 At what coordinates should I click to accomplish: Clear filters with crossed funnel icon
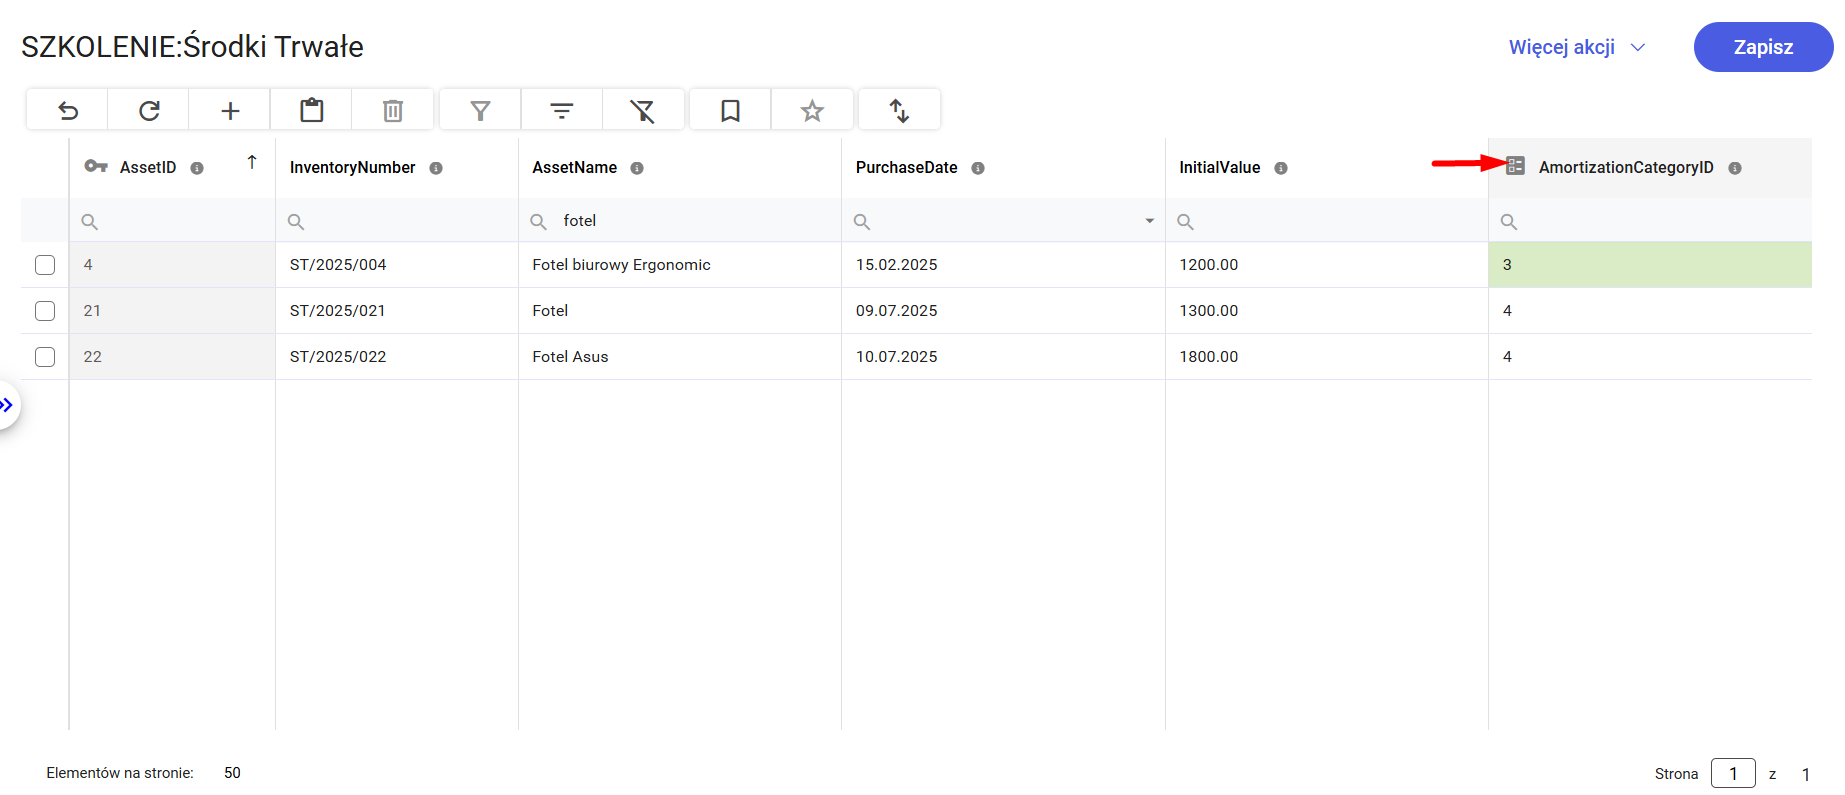[643, 110]
